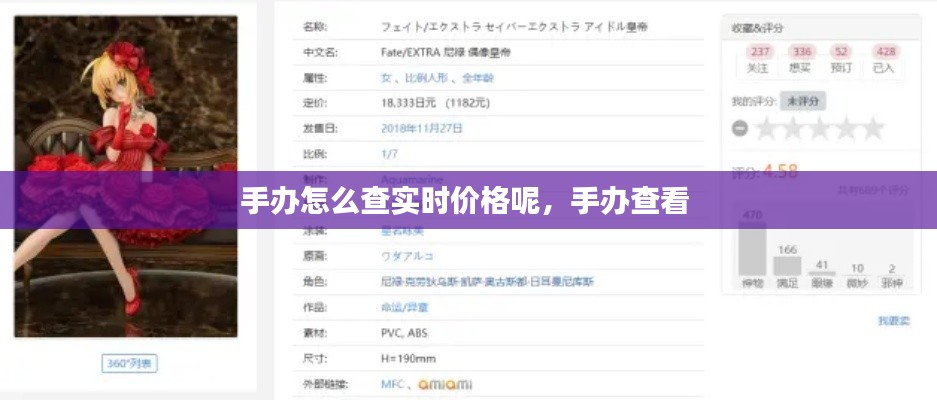Click the 神物 rating label
The height and width of the screenshot is (400, 937).
(752, 283)
